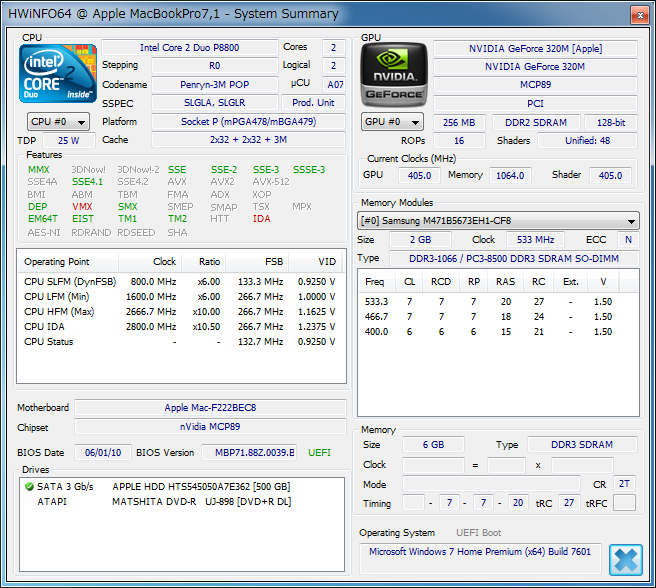656x588 pixels.
Task: Open the GPU #0 selector dropdown
Action: click(x=392, y=122)
